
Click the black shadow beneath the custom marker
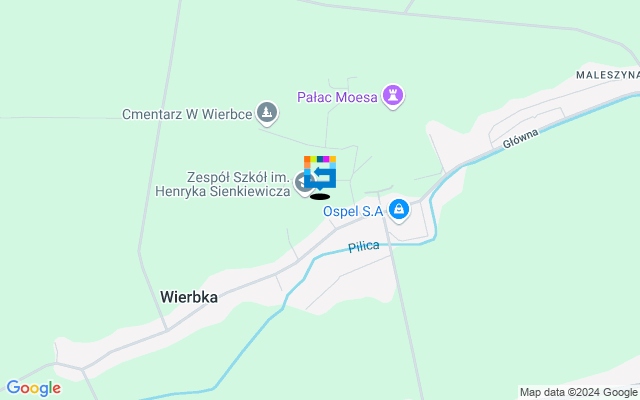click(x=320, y=197)
